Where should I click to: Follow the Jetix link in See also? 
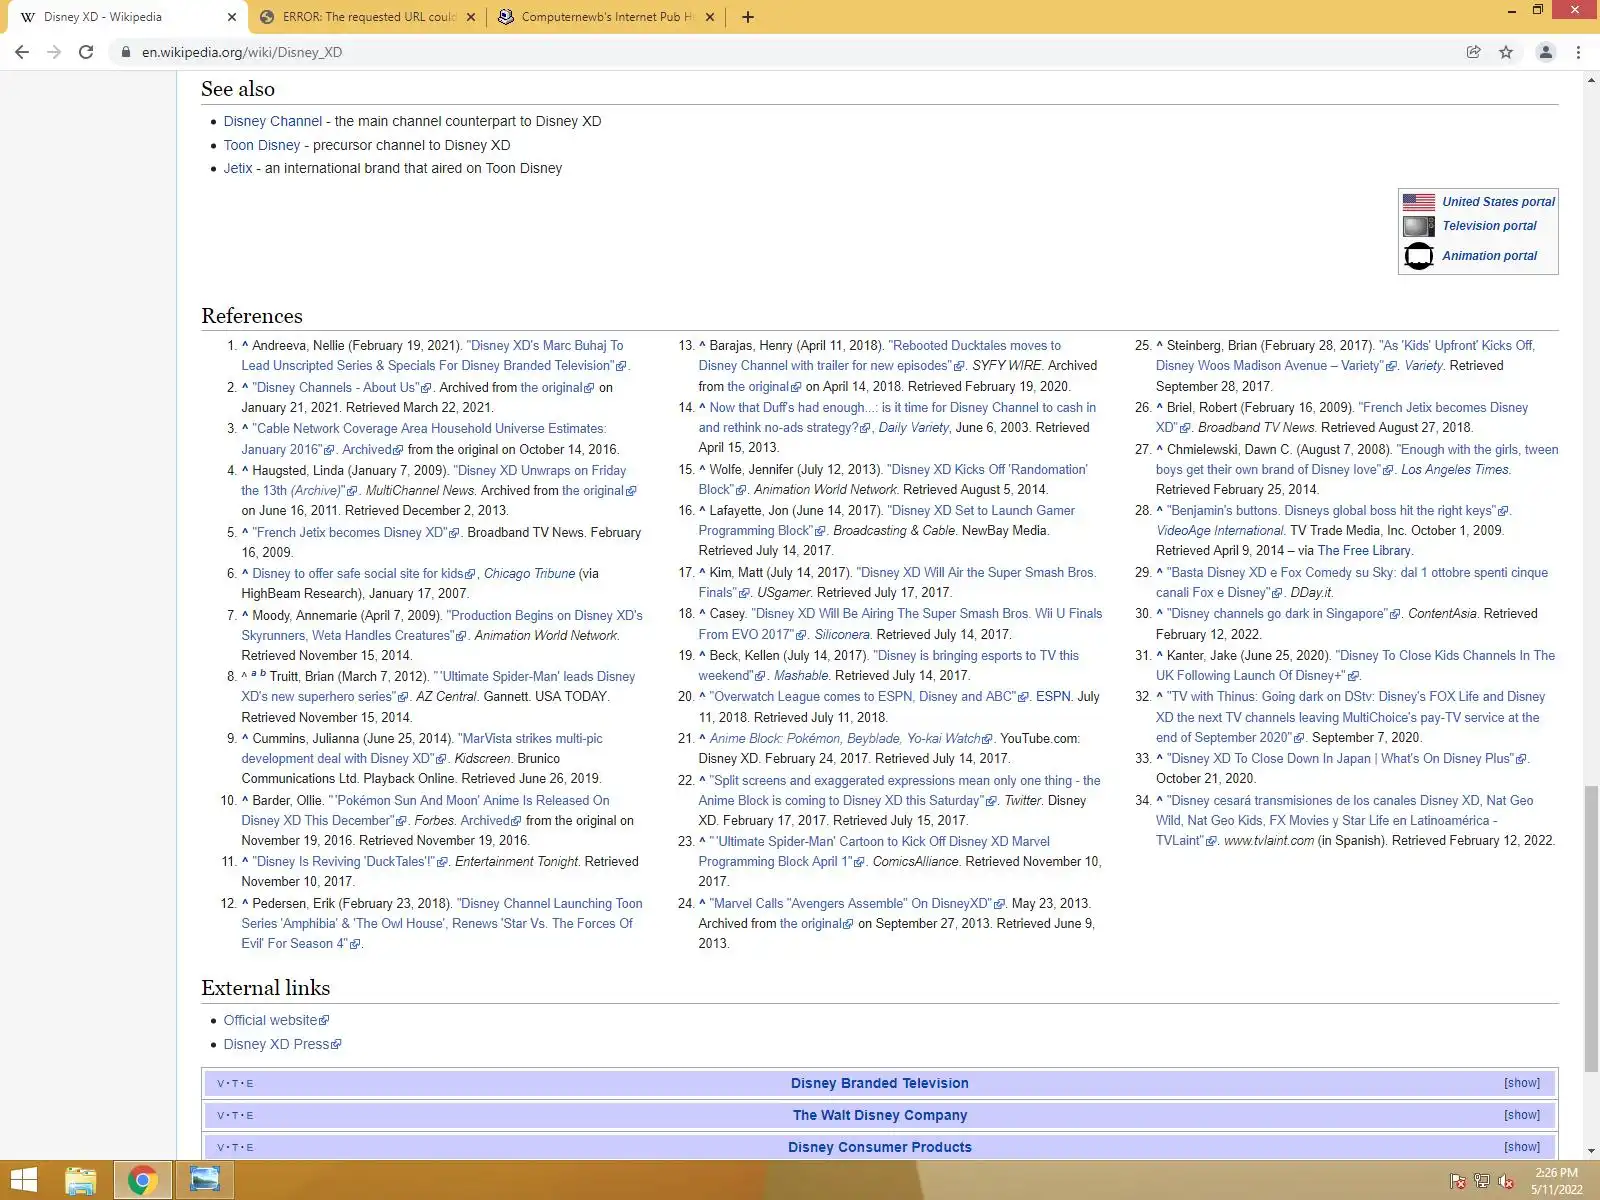[238, 168]
